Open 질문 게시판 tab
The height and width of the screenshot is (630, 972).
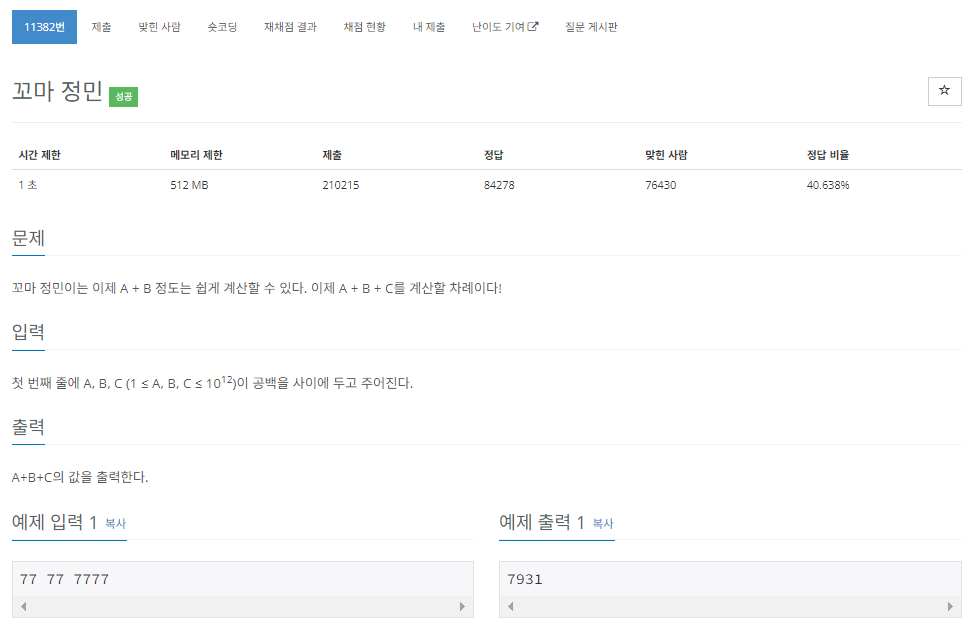(591, 27)
